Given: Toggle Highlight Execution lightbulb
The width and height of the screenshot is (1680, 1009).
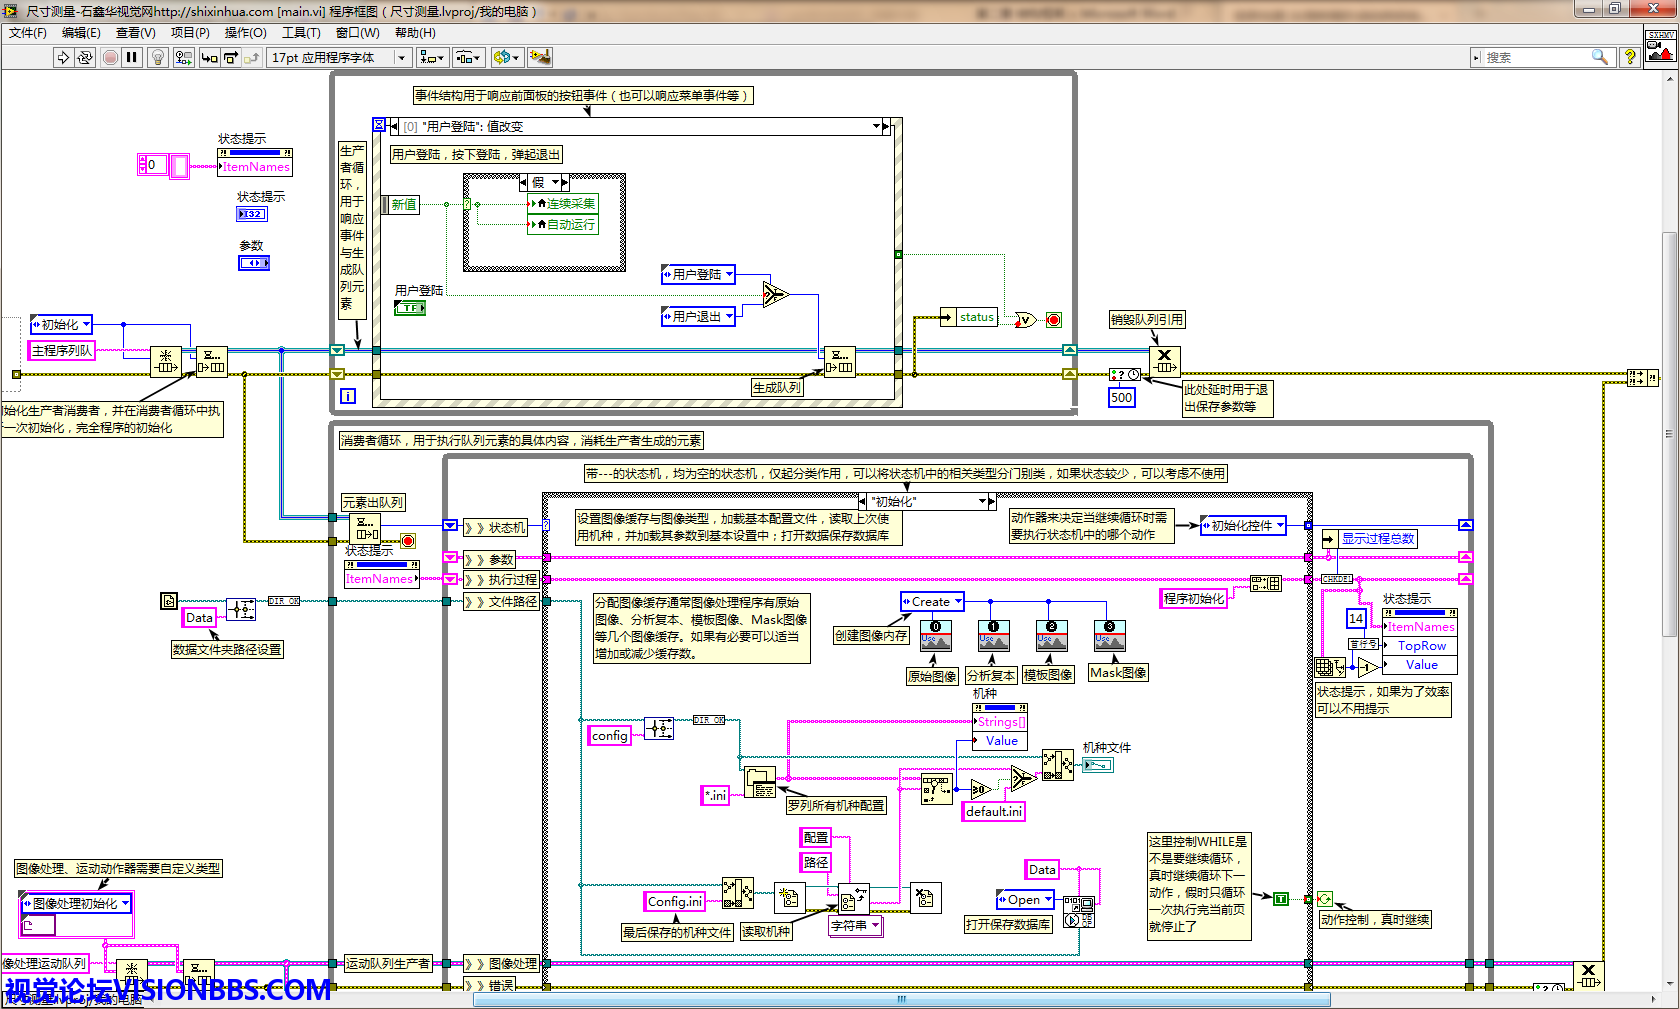Looking at the screenshot, I should [x=157, y=58].
